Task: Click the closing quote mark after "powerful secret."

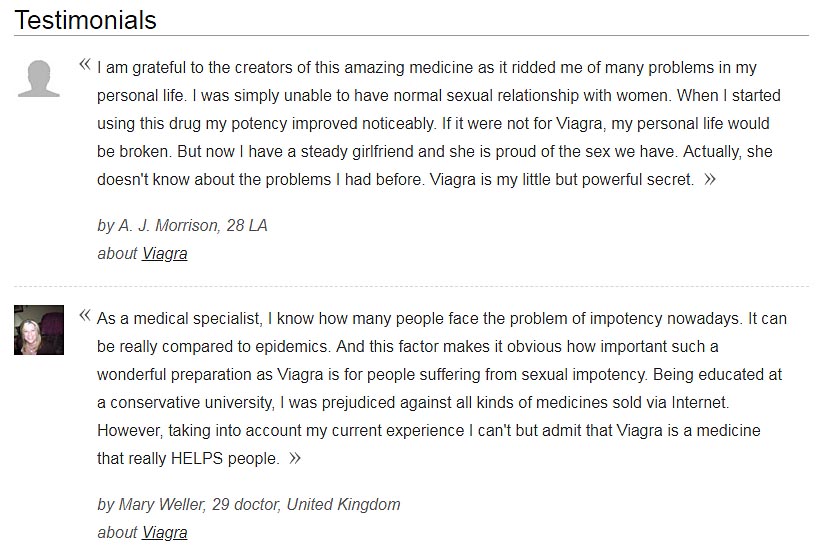Action: coord(710,180)
